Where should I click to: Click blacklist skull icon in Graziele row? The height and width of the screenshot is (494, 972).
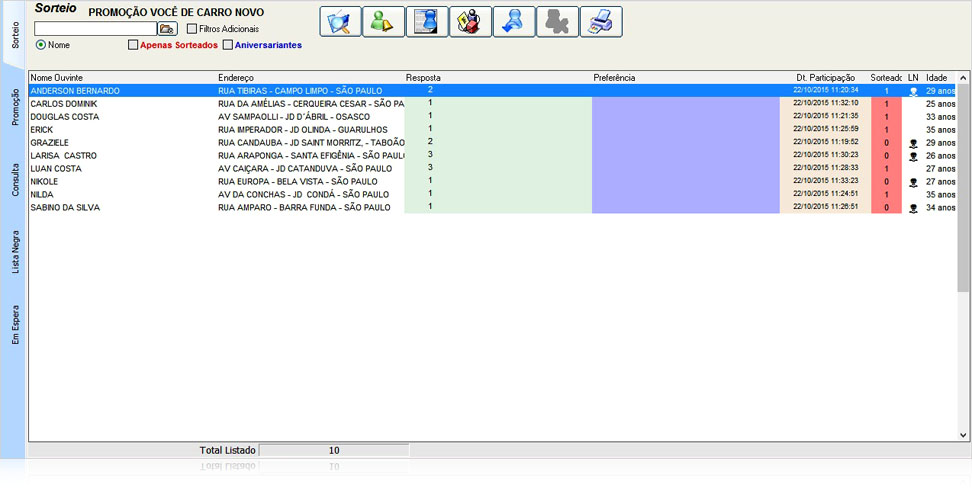click(x=913, y=143)
